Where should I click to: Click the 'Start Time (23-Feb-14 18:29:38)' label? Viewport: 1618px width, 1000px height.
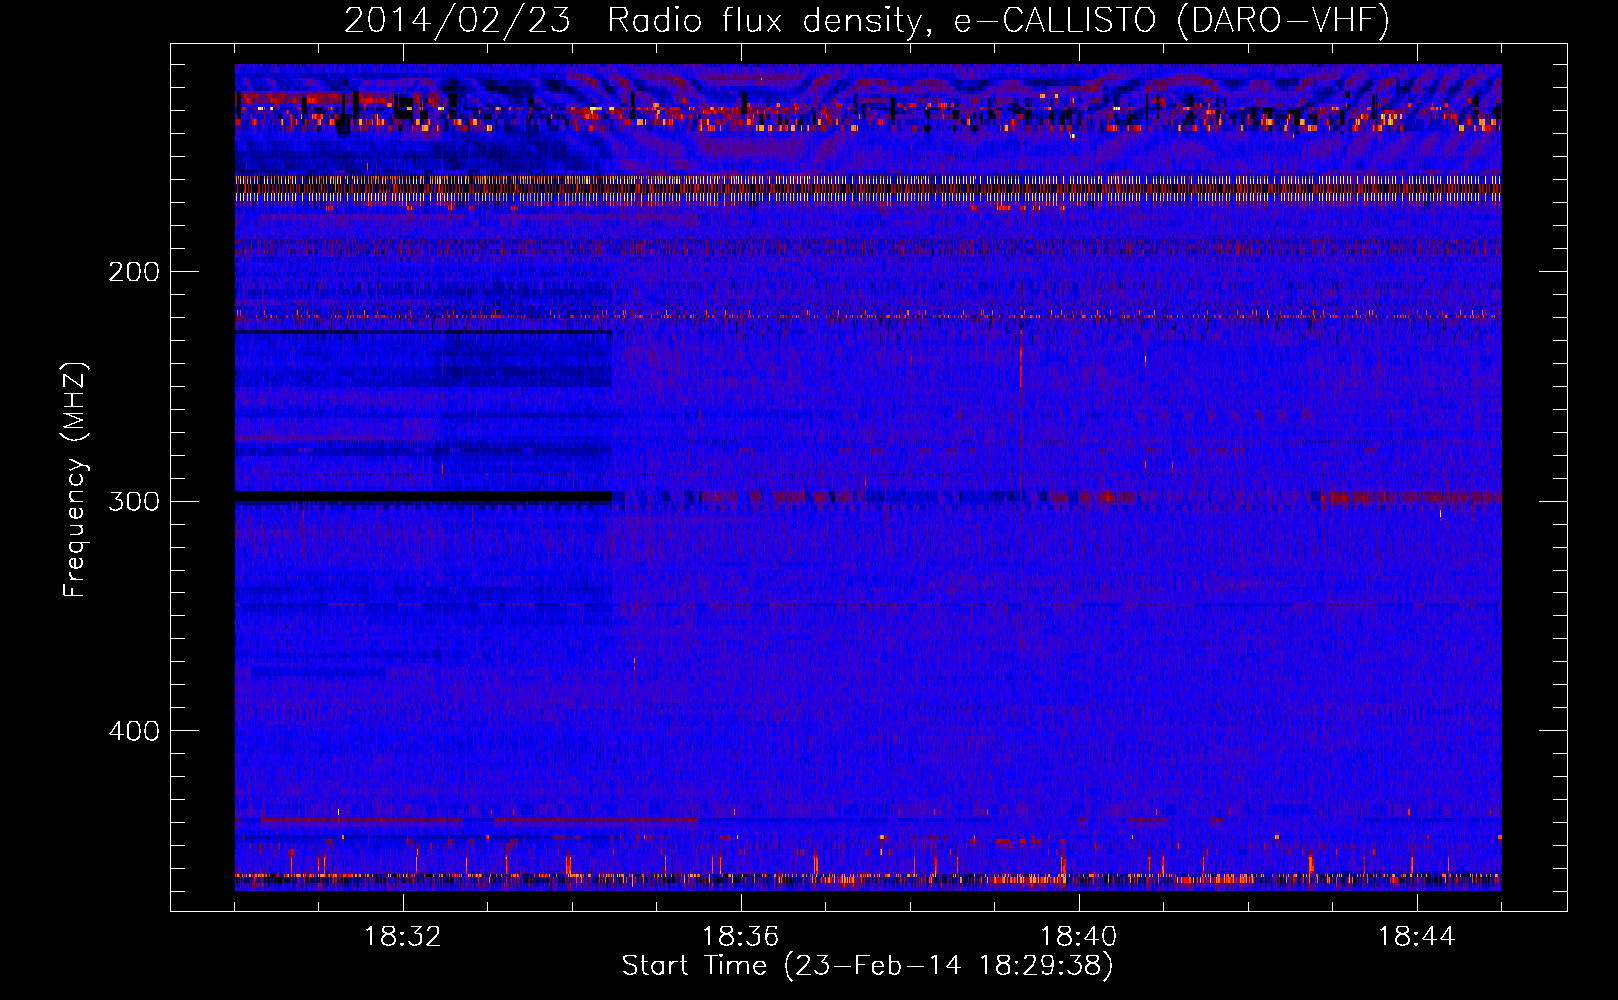point(868,966)
